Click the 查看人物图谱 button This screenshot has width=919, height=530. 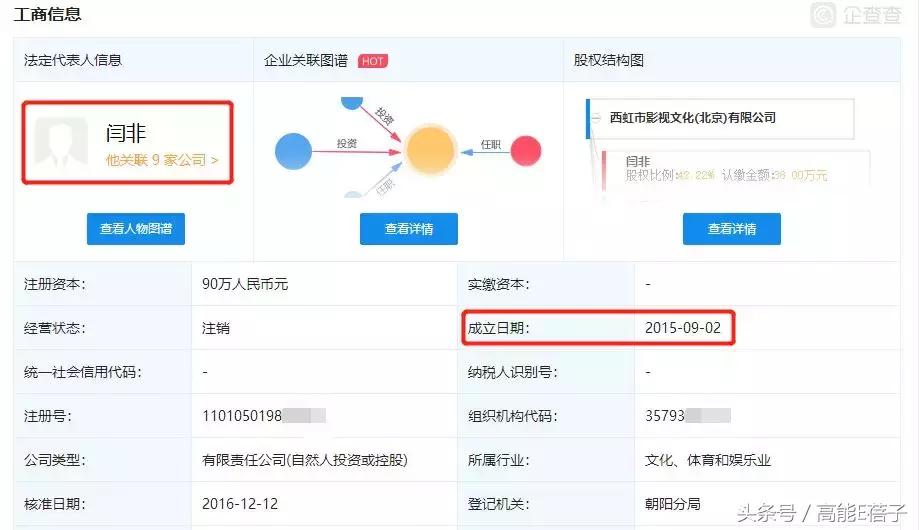tap(136, 229)
